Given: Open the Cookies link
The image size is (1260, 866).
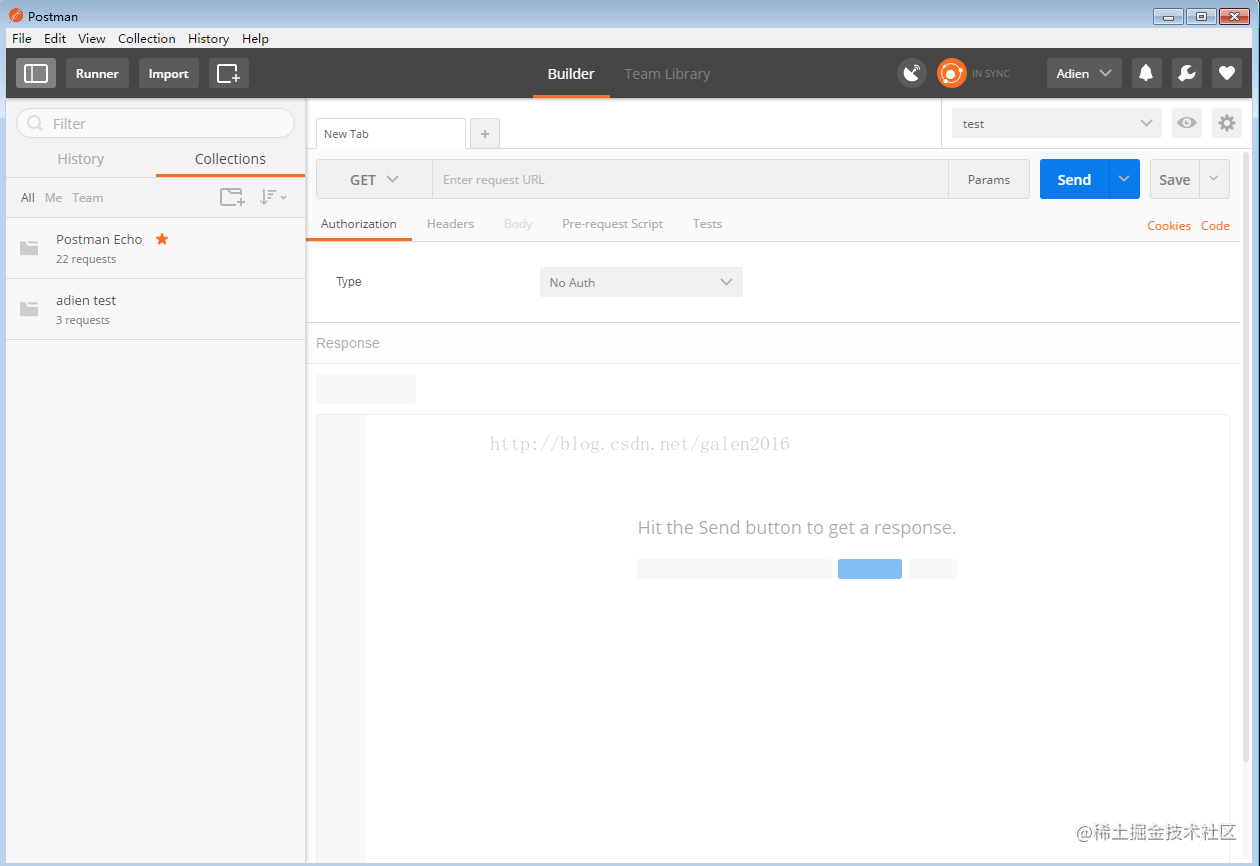Looking at the screenshot, I should (1169, 226).
